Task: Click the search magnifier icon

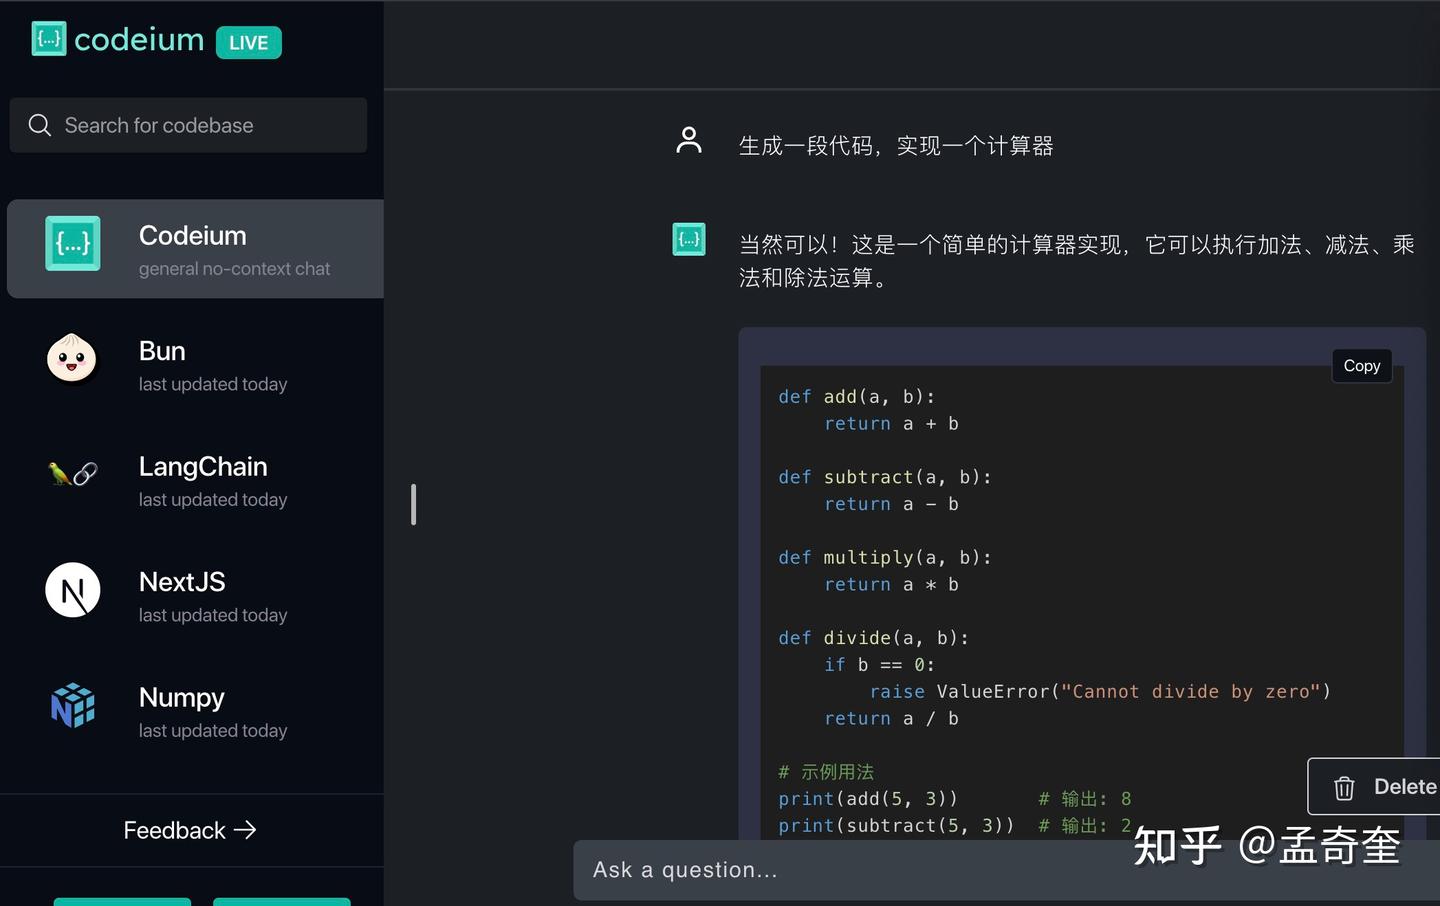Action: click(40, 125)
